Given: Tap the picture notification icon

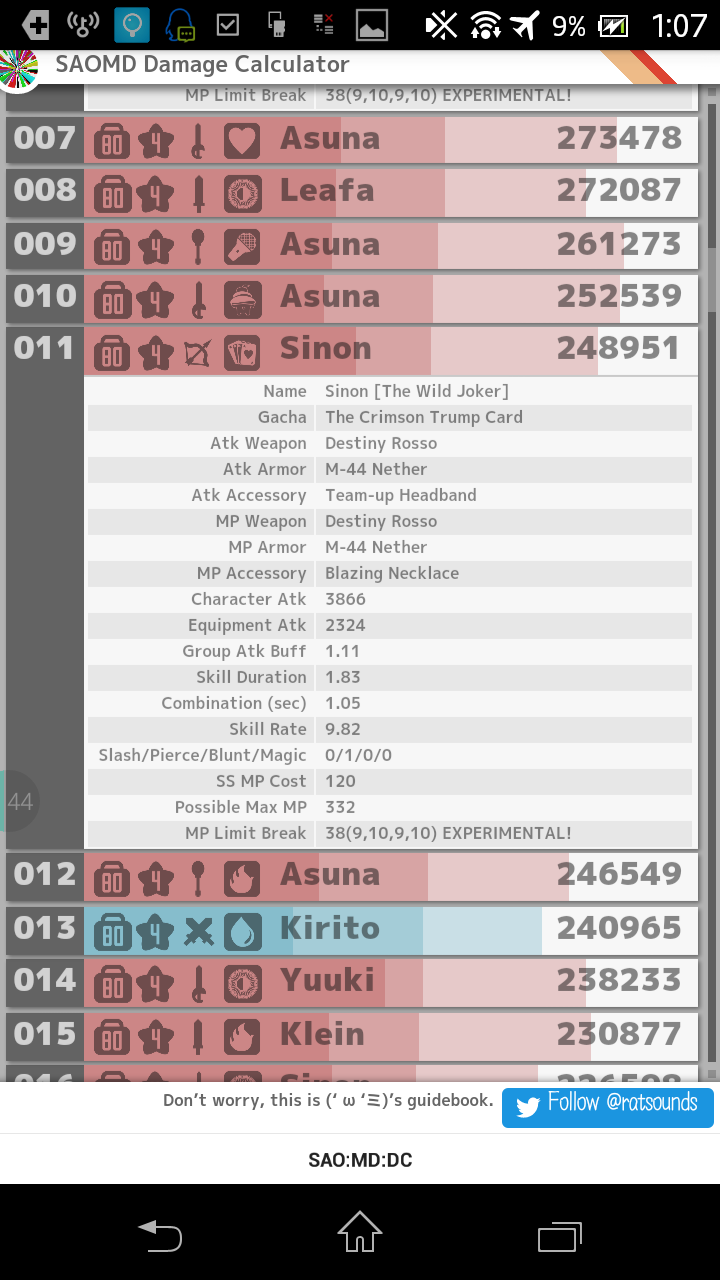Looking at the screenshot, I should tap(372, 25).
